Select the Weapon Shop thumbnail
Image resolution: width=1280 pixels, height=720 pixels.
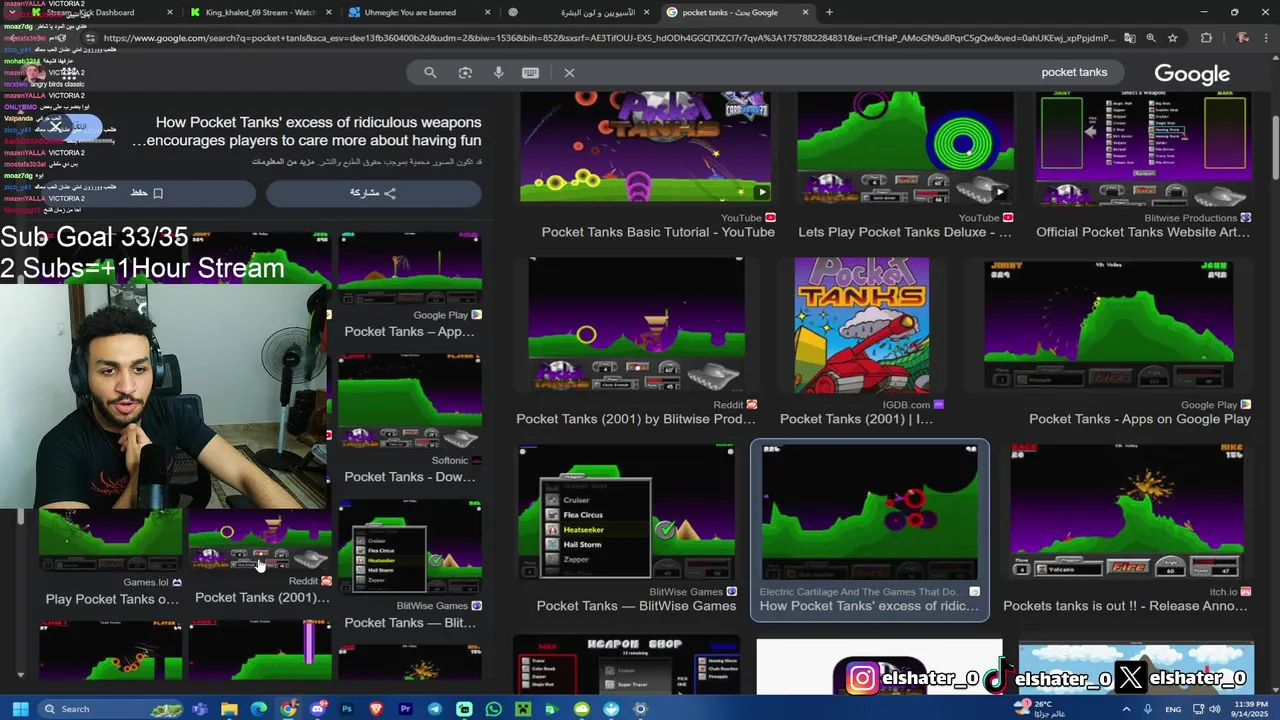626,666
